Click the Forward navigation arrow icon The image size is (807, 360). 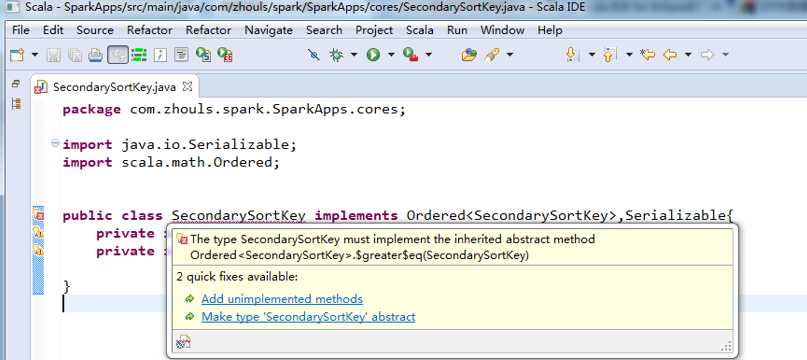coord(708,55)
